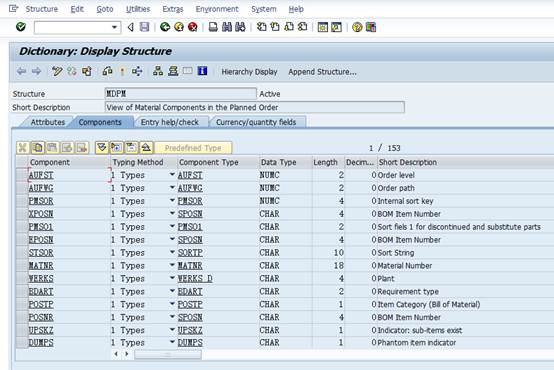Click the Display Navigation Window icon
The image size is (554, 370).
(173, 71)
